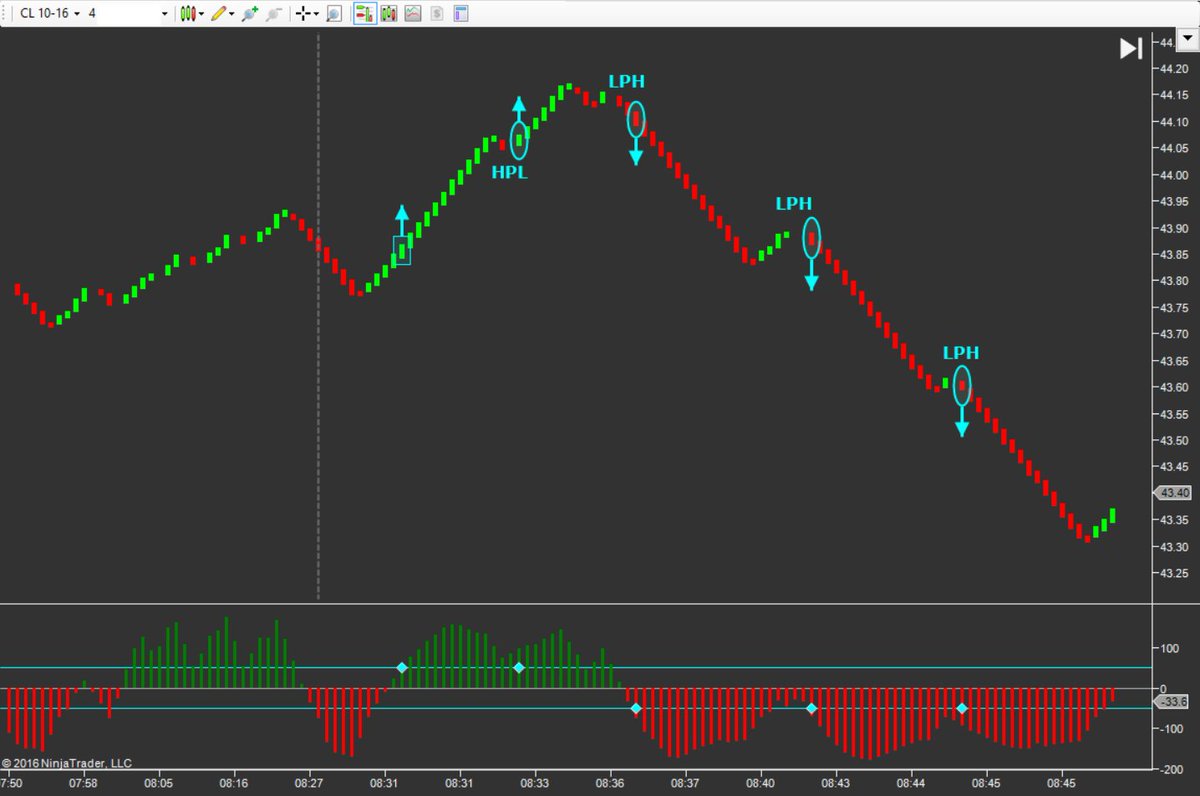Click the 43.60 price axis label
Viewport: 1200px width, 796px height.
tap(1172, 387)
